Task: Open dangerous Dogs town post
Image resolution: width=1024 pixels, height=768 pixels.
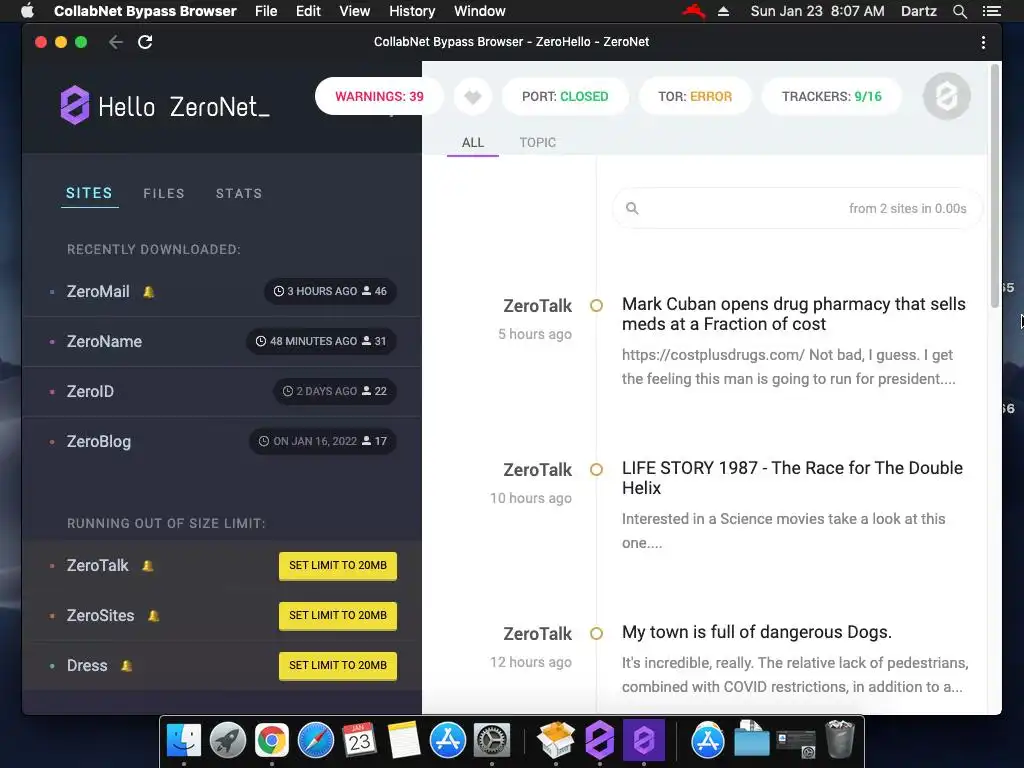Action: [x=756, y=632]
